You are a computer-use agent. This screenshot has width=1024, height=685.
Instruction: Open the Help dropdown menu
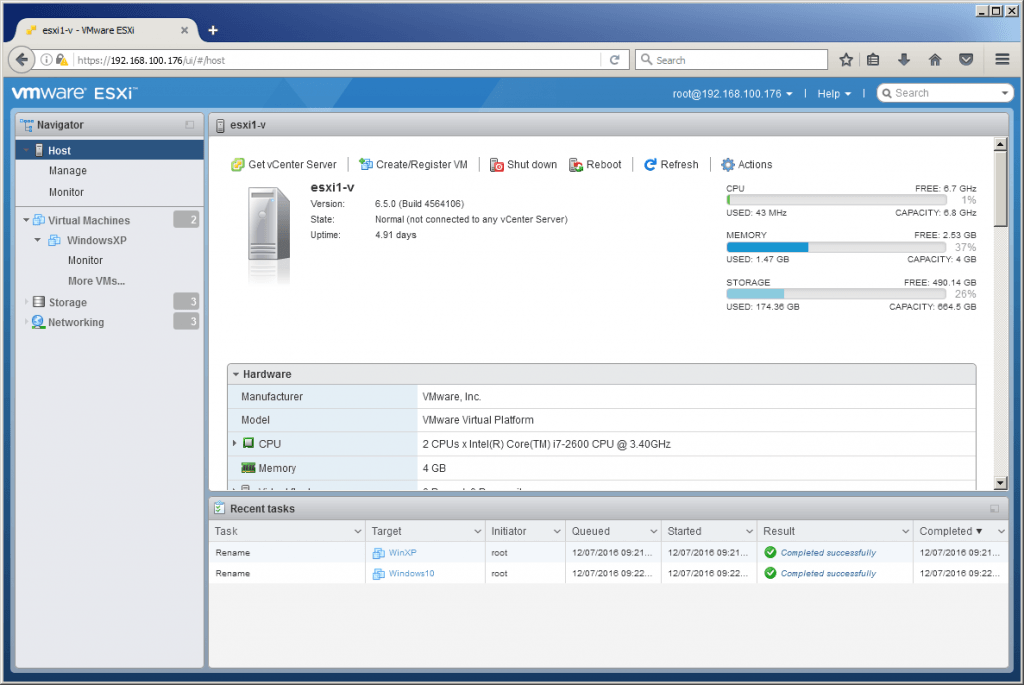834,93
